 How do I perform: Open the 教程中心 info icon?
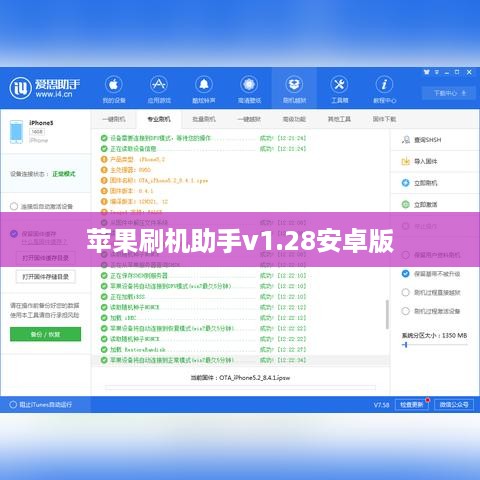click(x=384, y=84)
